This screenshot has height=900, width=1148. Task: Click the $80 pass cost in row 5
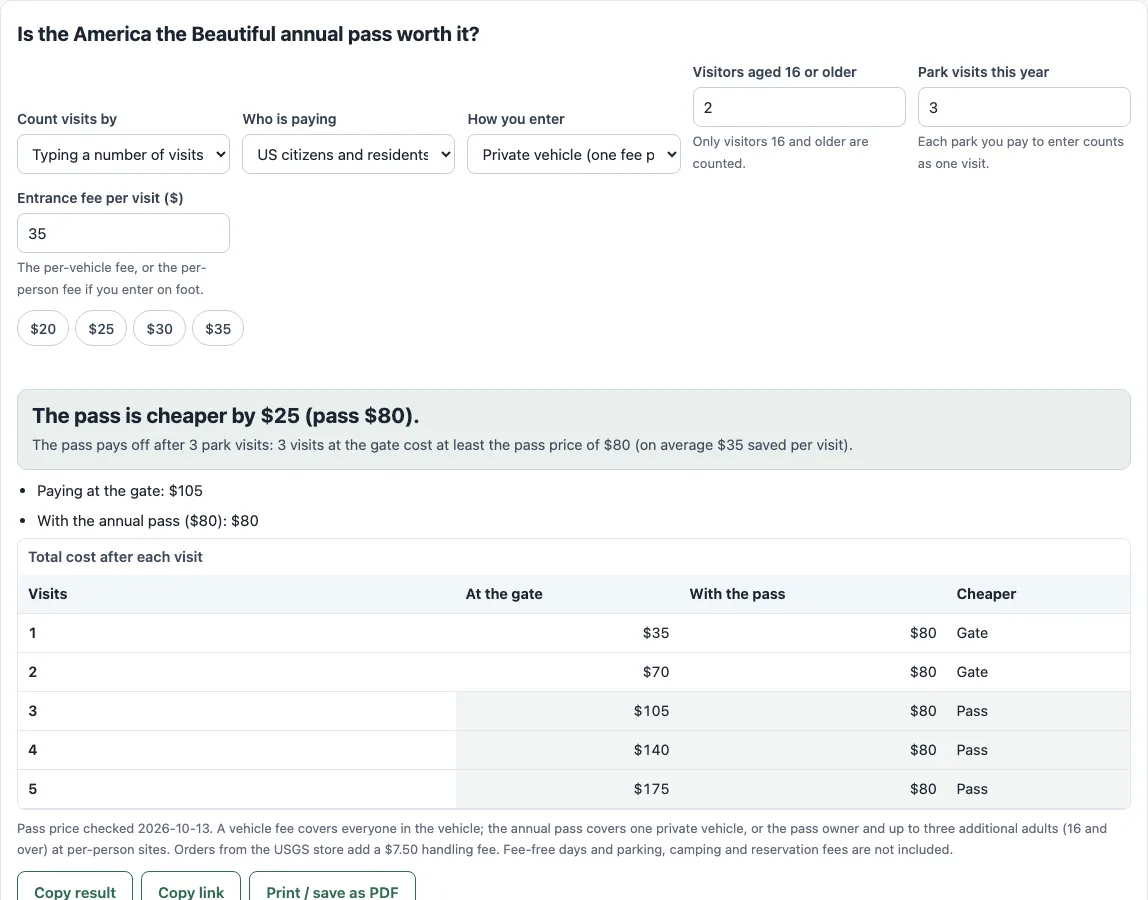click(923, 789)
